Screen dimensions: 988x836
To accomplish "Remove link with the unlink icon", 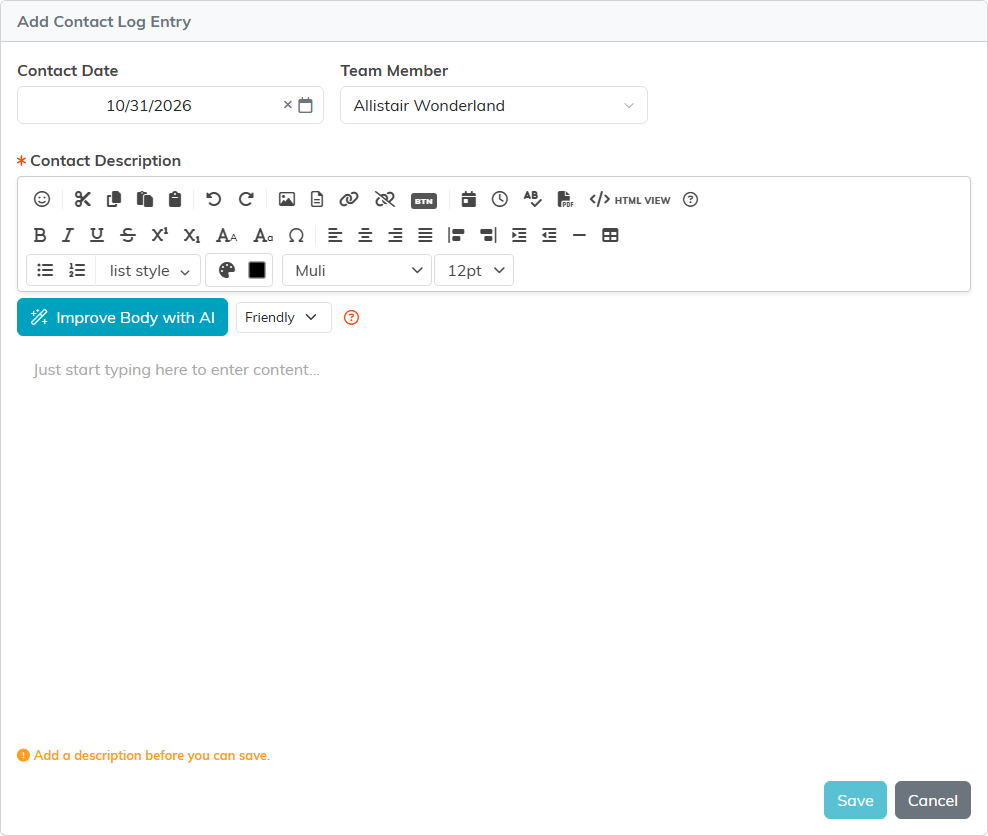I will (384, 199).
